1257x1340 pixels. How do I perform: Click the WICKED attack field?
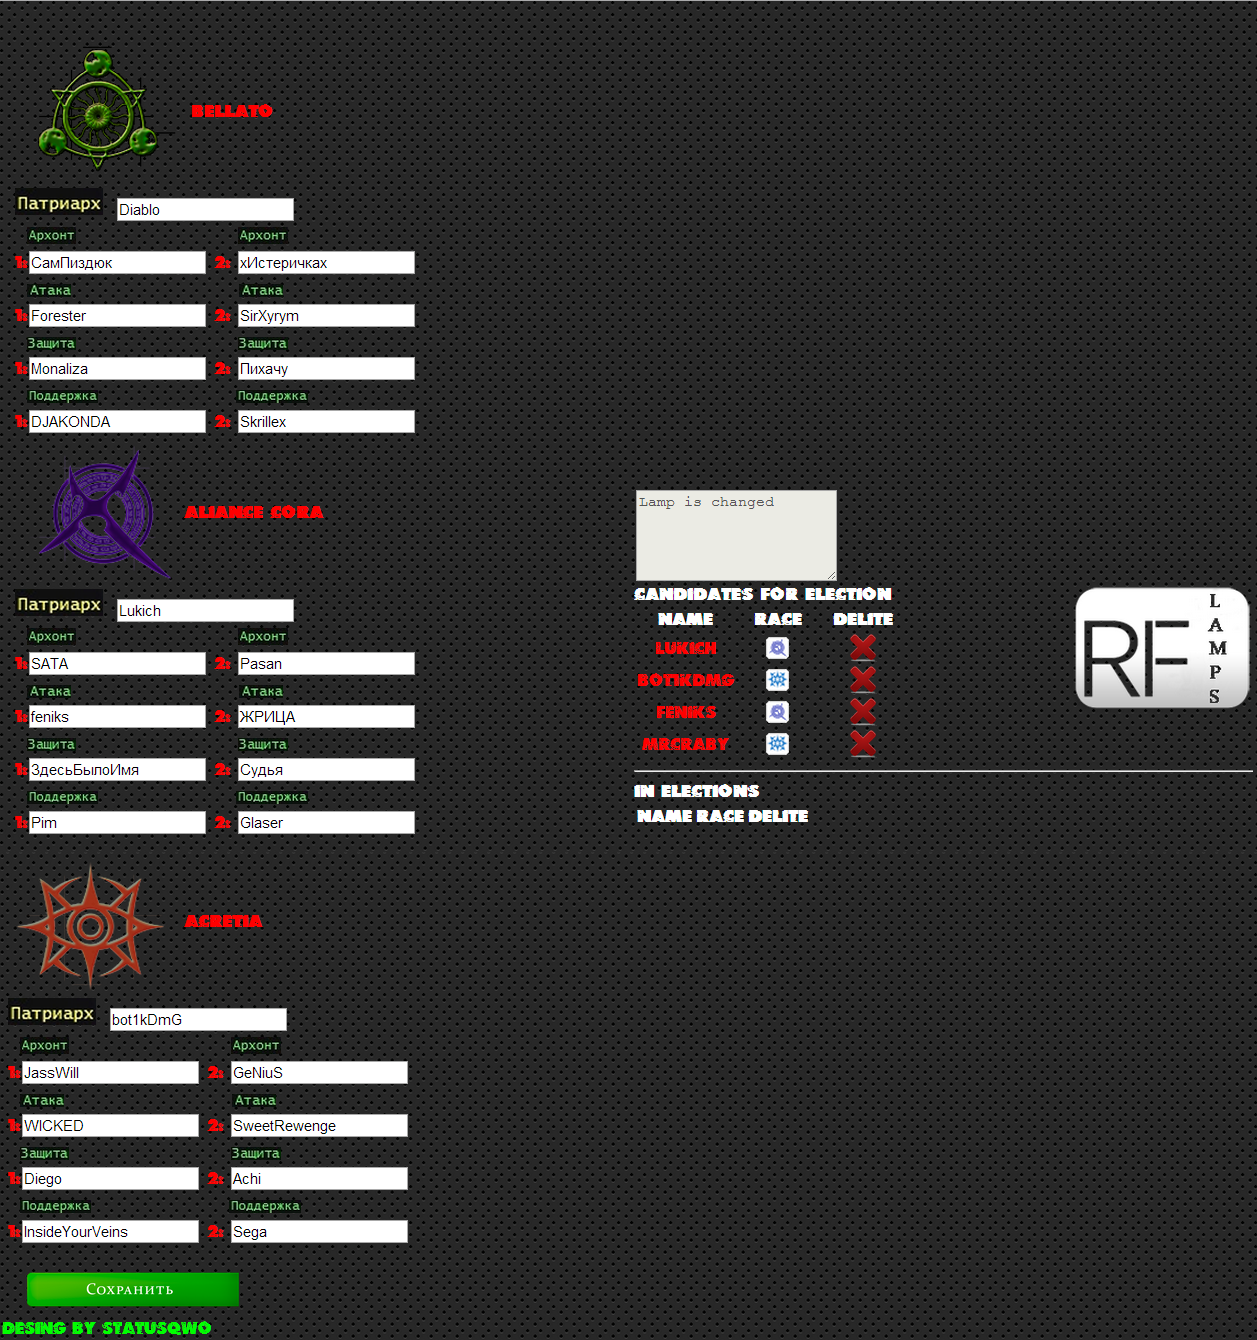(110, 1125)
